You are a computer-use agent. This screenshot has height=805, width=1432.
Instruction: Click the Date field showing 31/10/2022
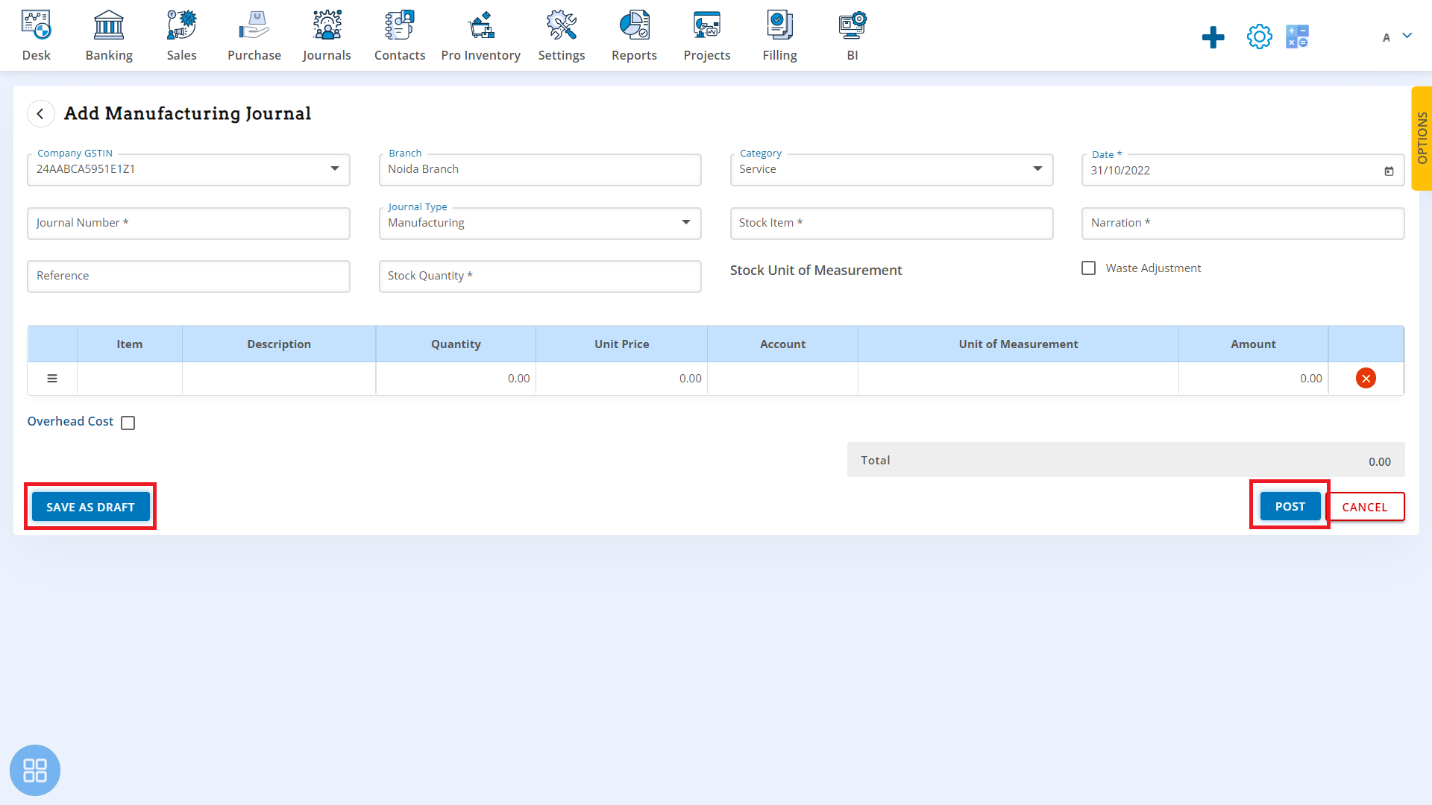[1243, 170]
